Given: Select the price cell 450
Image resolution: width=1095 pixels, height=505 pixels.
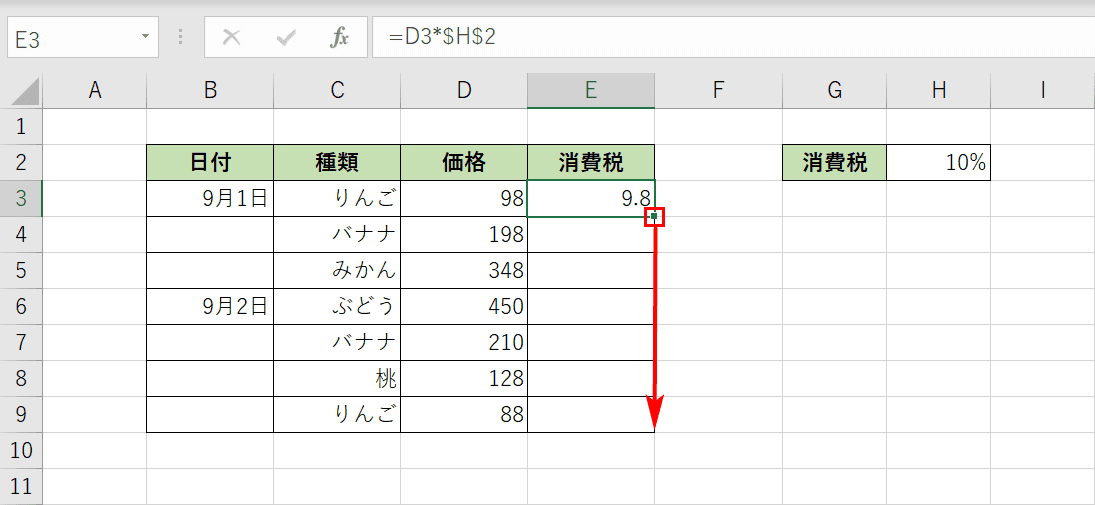Looking at the screenshot, I should pyautogui.click(x=464, y=307).
